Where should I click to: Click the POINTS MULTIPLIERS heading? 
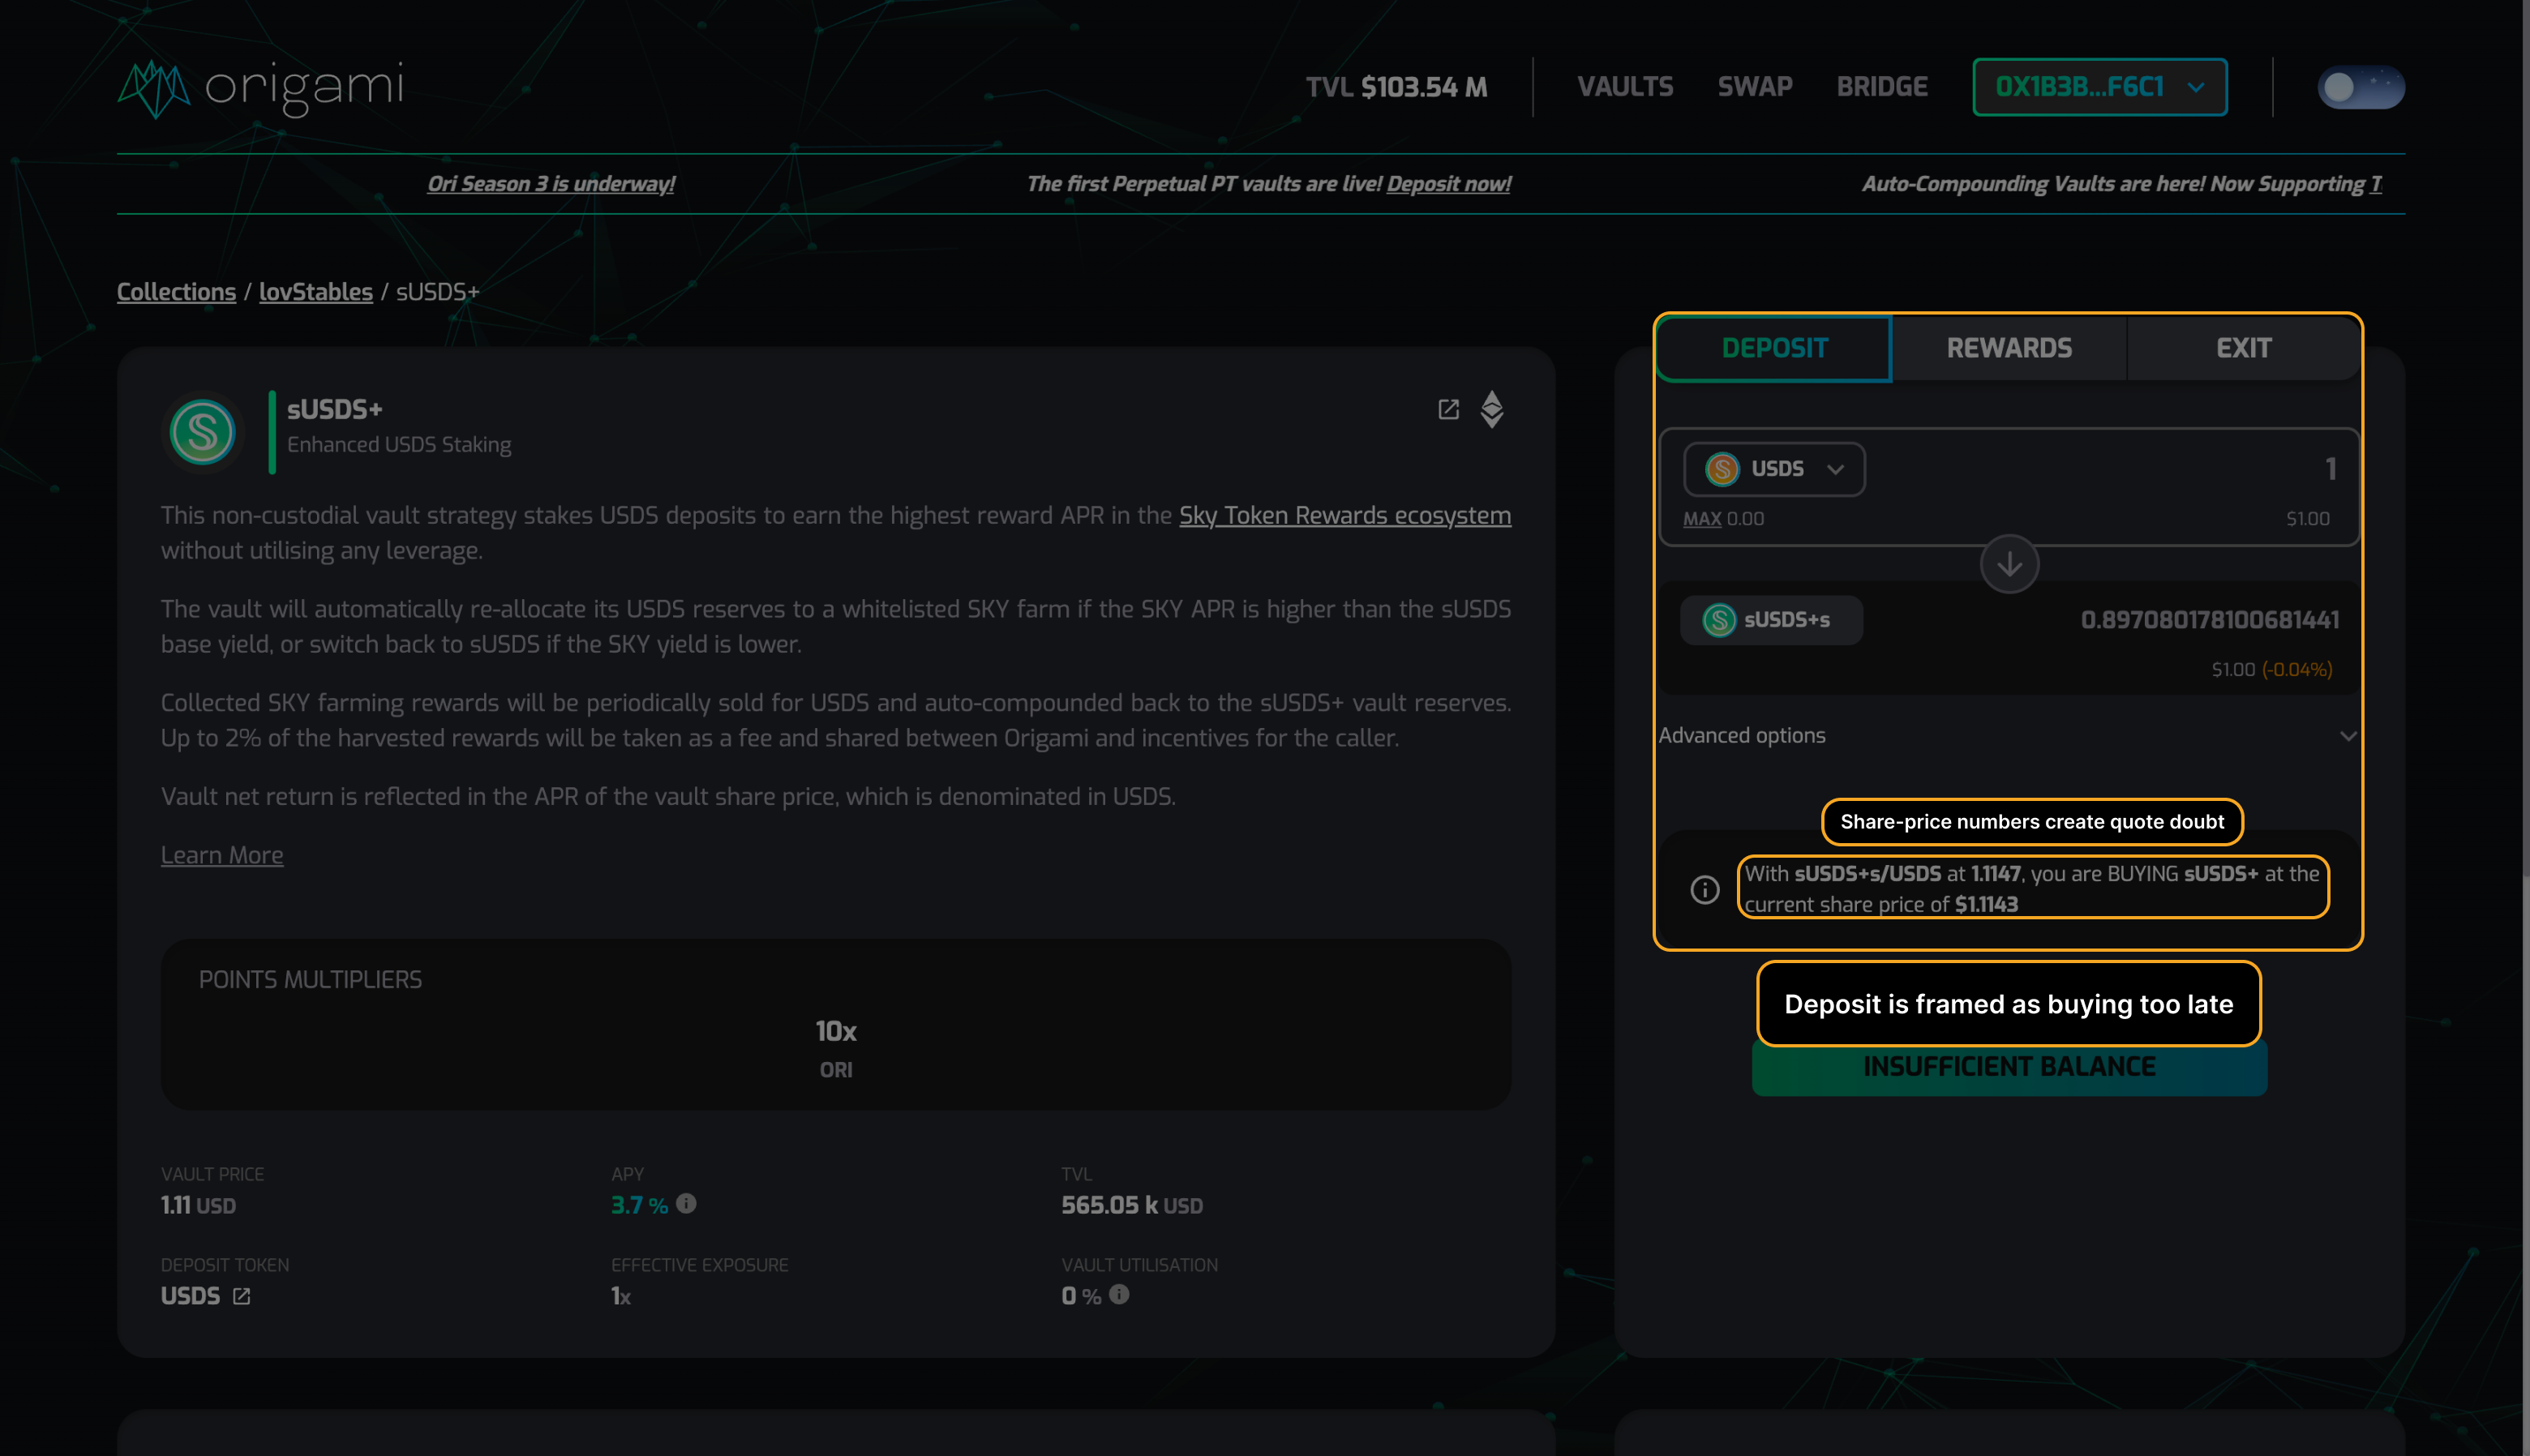coord(310,980)
